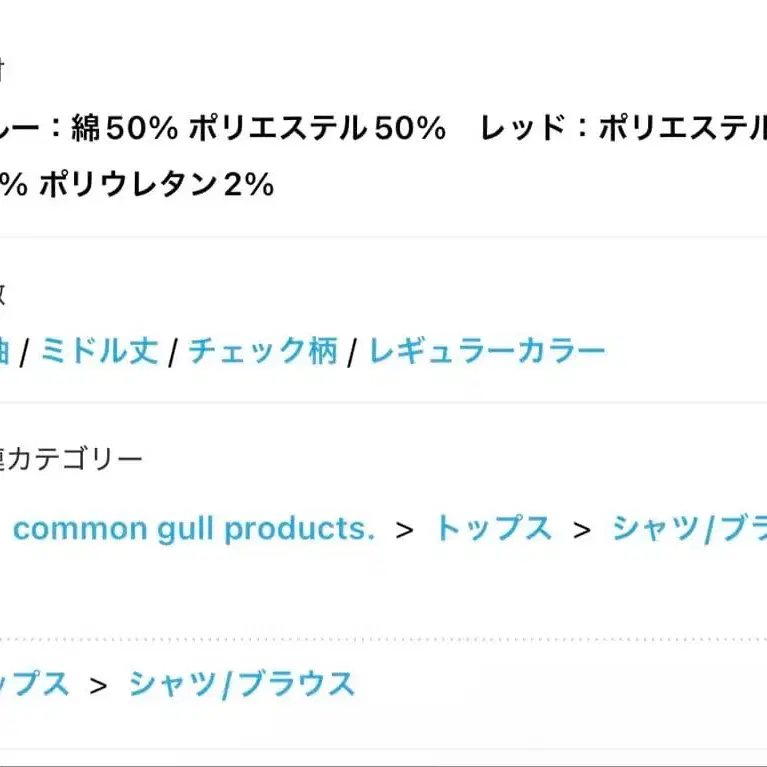Click the slash between チェック柄 and レギュラーカラー
Screen dimensions: 767x767
[x=352, y=352]
